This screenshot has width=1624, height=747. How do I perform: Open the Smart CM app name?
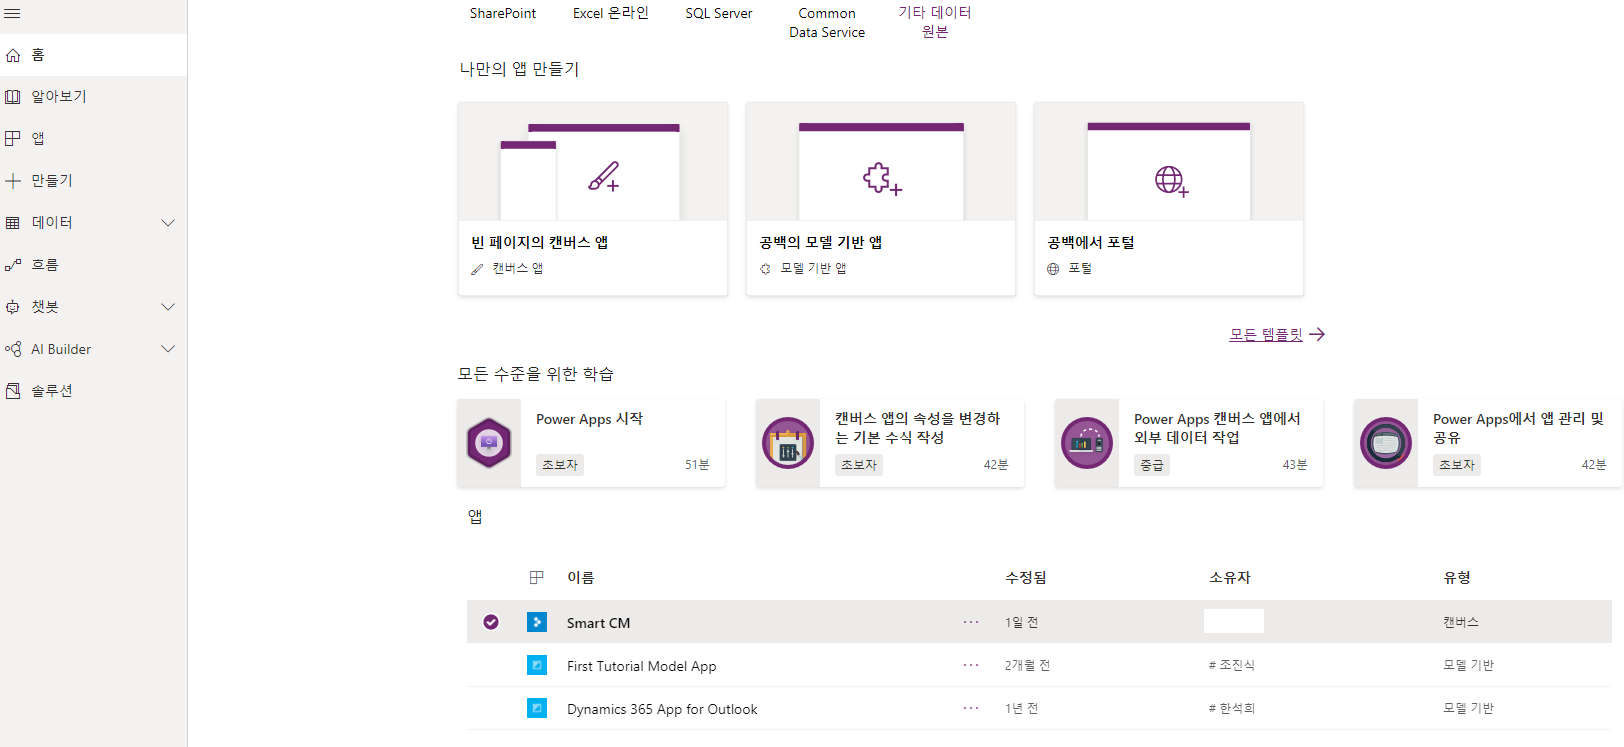(x=598, y=623)
